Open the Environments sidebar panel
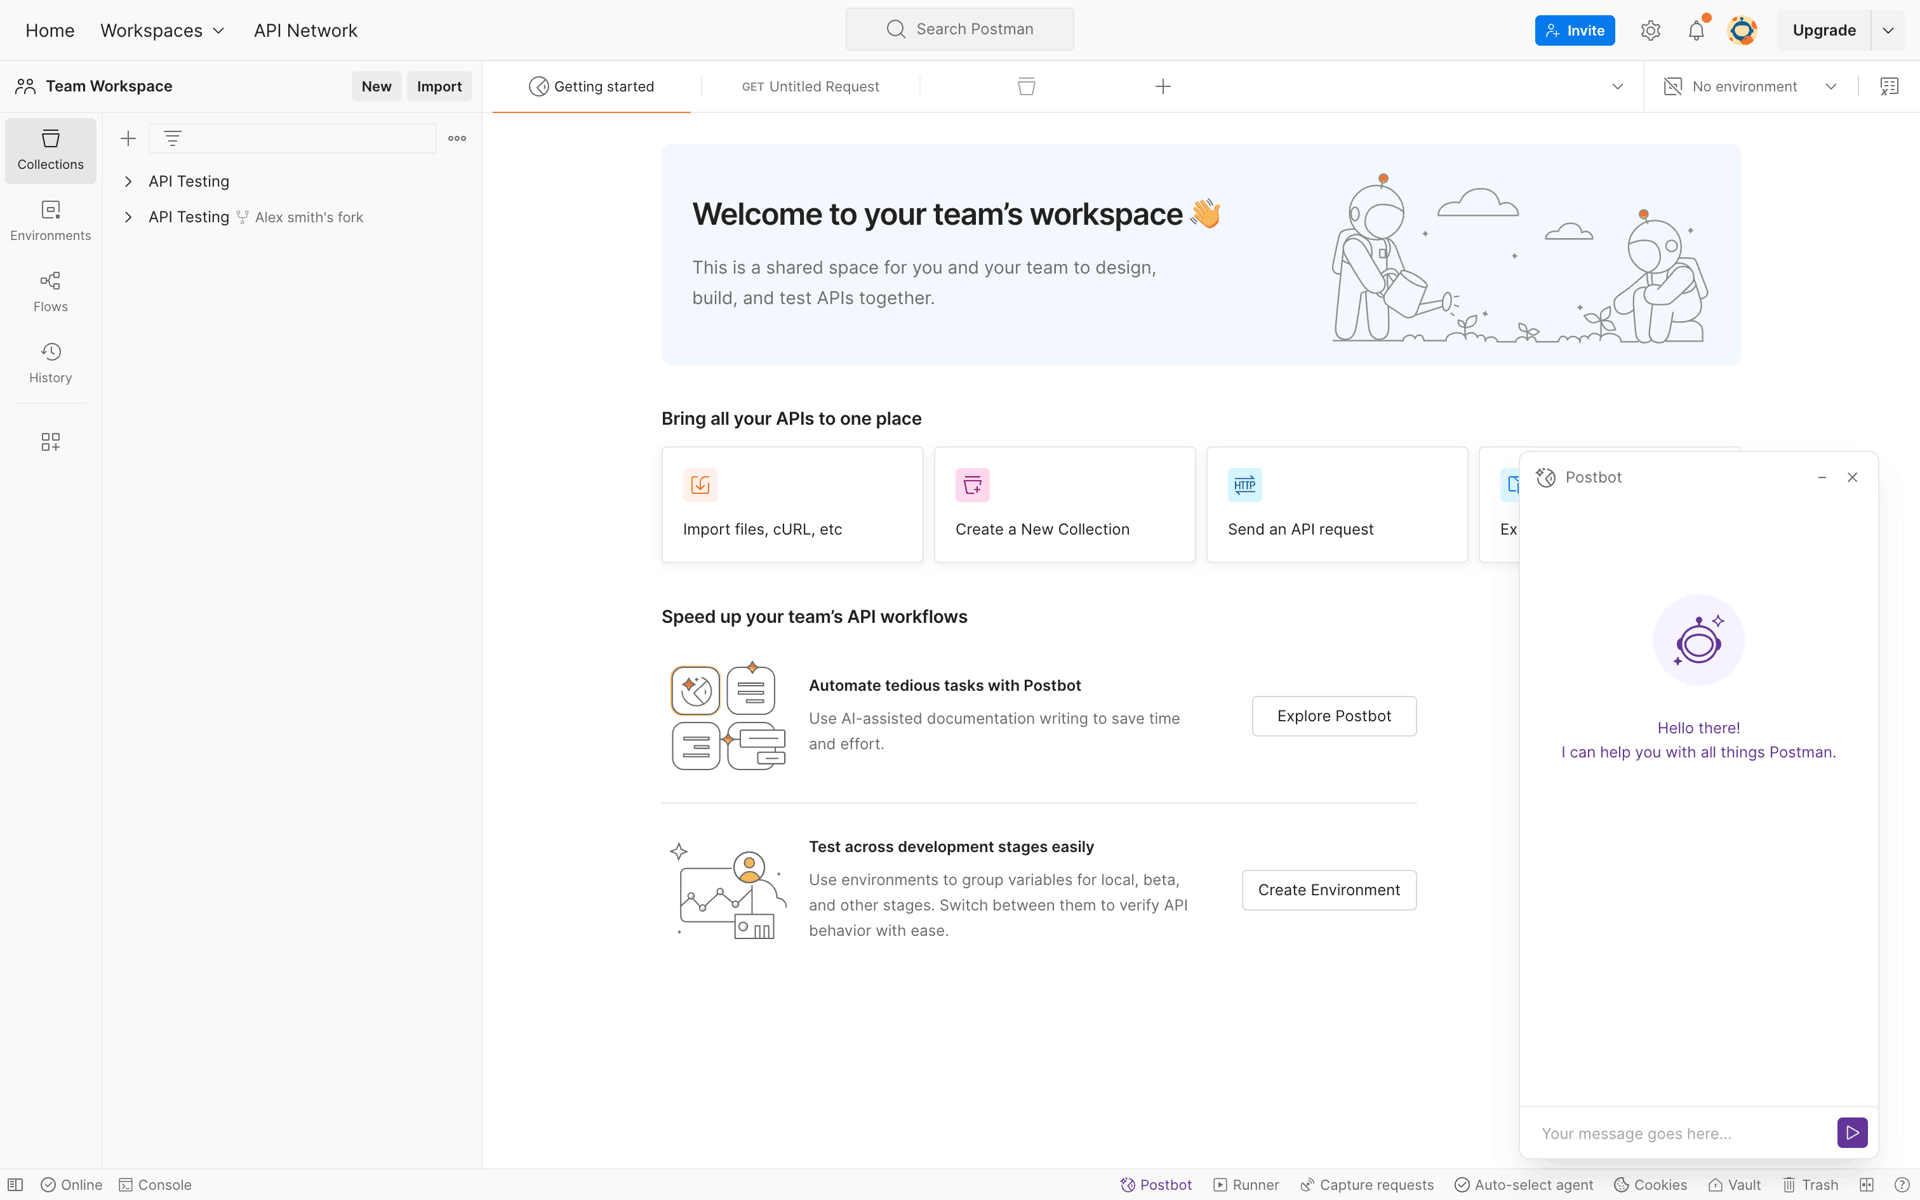Viewport: 1920px width, 1200px height. coord(50,221)
